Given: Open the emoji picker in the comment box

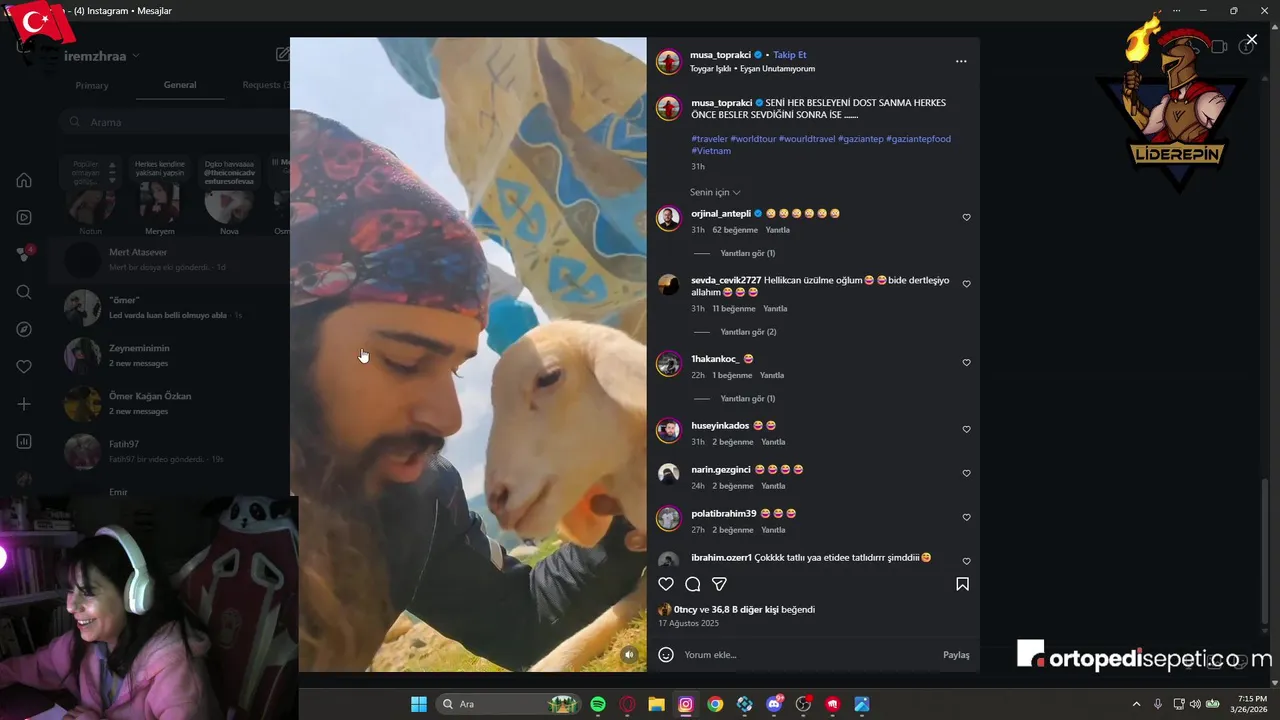Looking at the screenshot, I should tap(666, 655).
